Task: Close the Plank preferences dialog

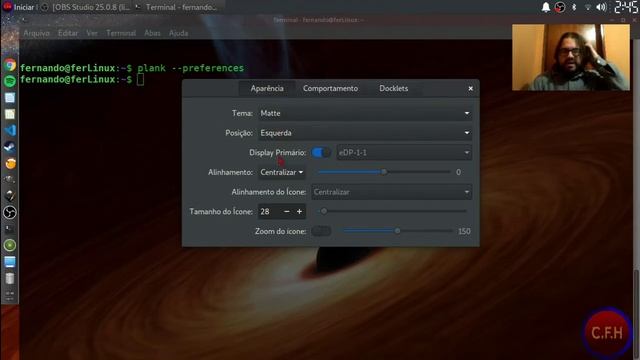Action: pos(470,89)
